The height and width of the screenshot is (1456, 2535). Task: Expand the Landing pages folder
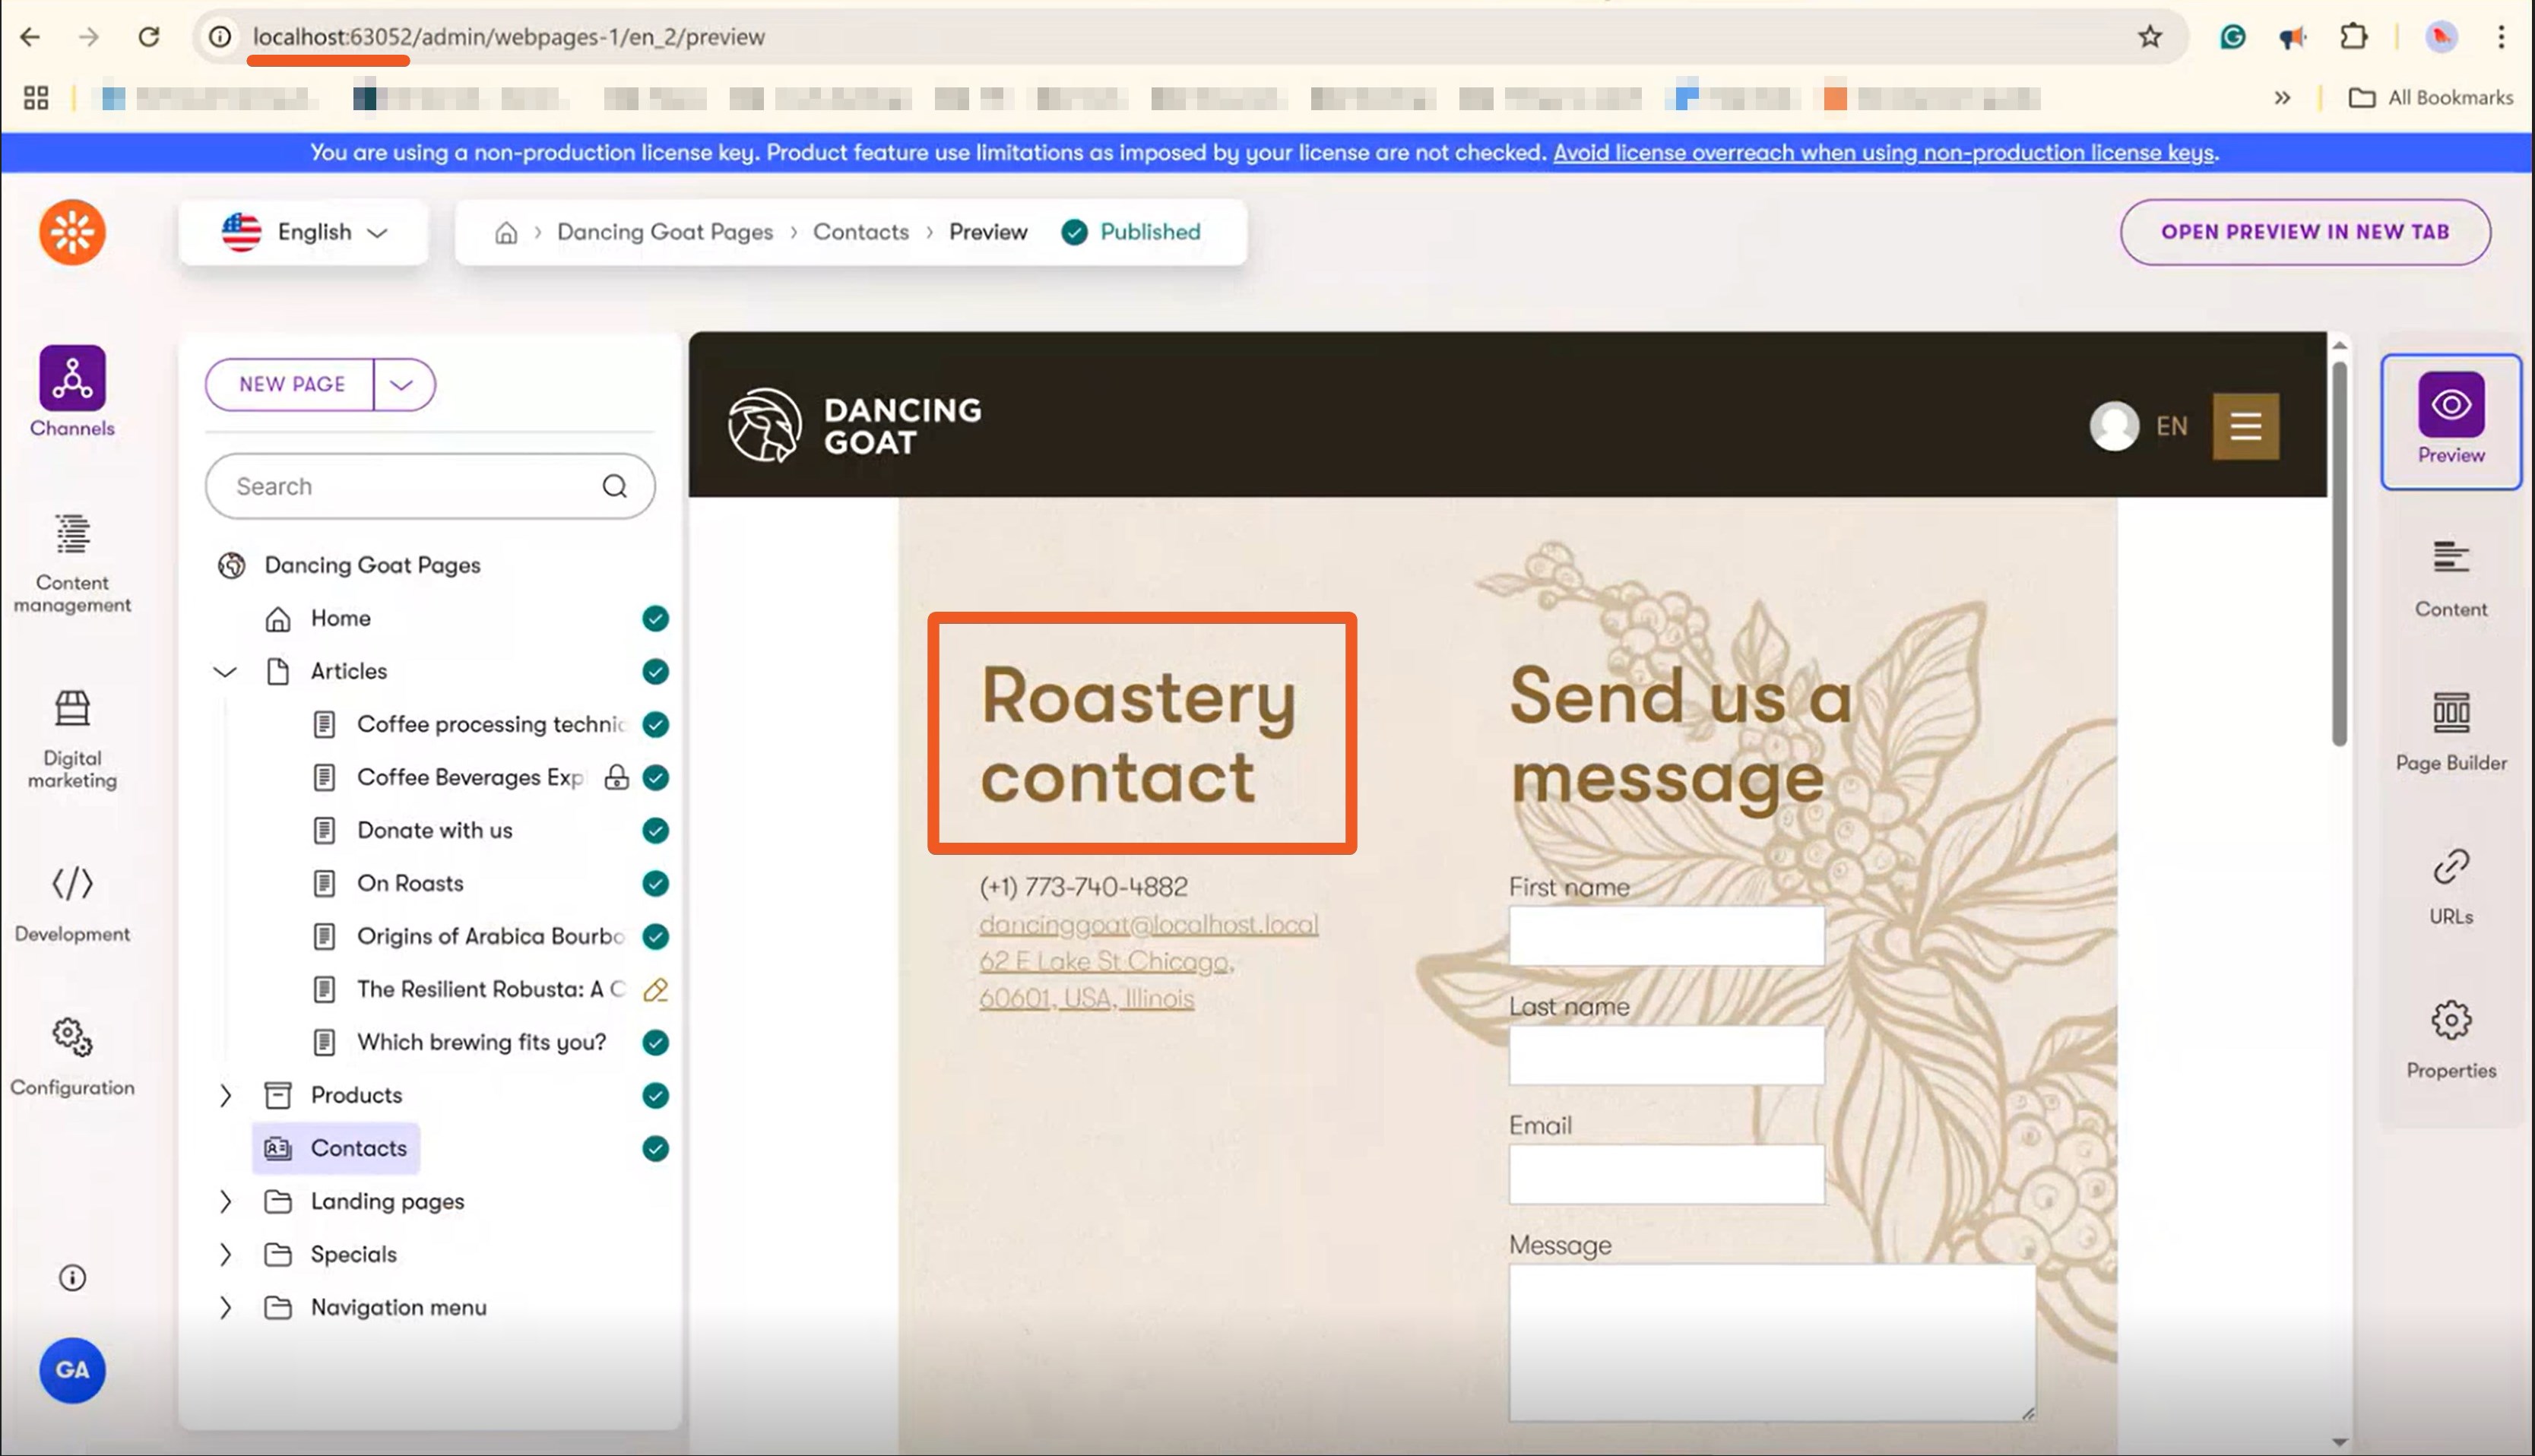click(225, 1201)
